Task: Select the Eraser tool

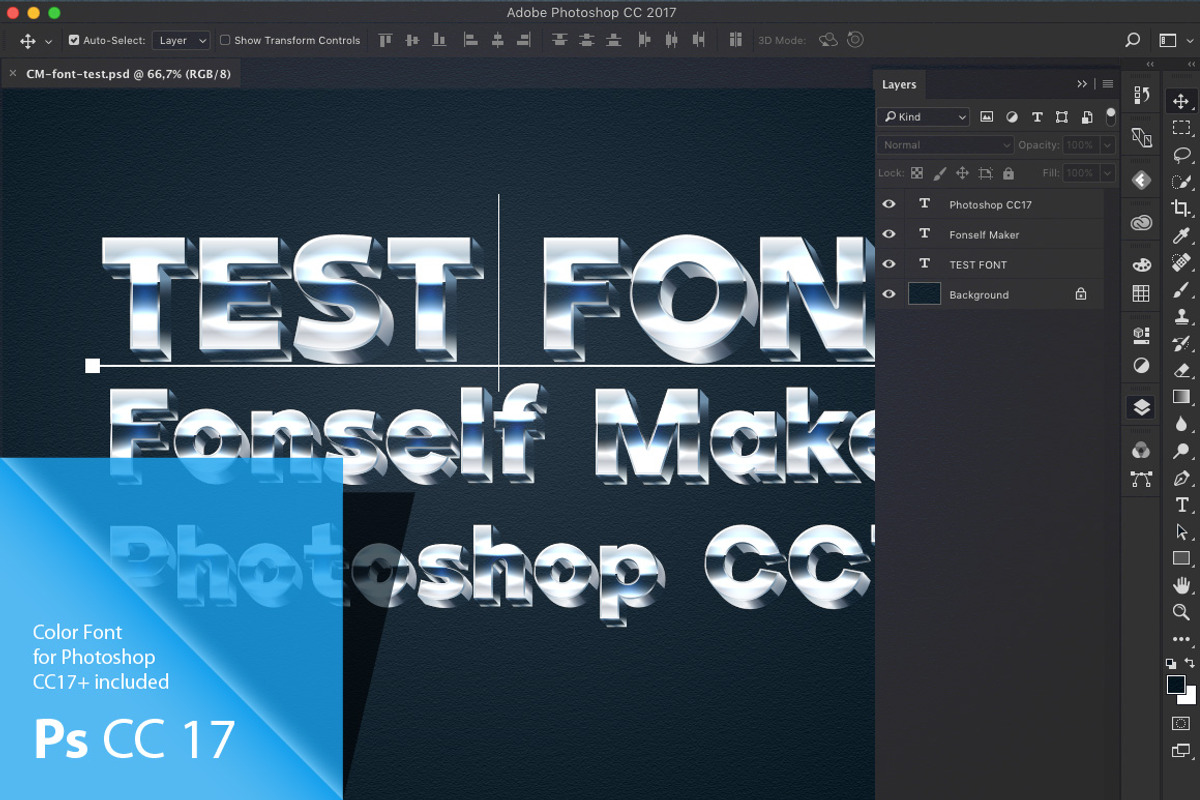Action: [x=1181, y=370]
